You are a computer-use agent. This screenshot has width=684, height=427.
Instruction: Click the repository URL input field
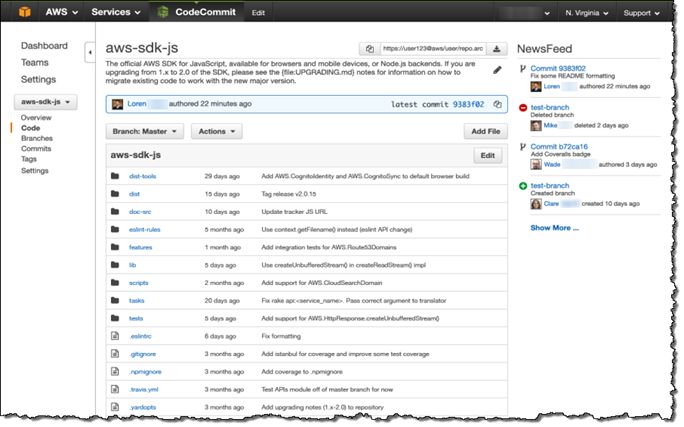click(433, 49)
